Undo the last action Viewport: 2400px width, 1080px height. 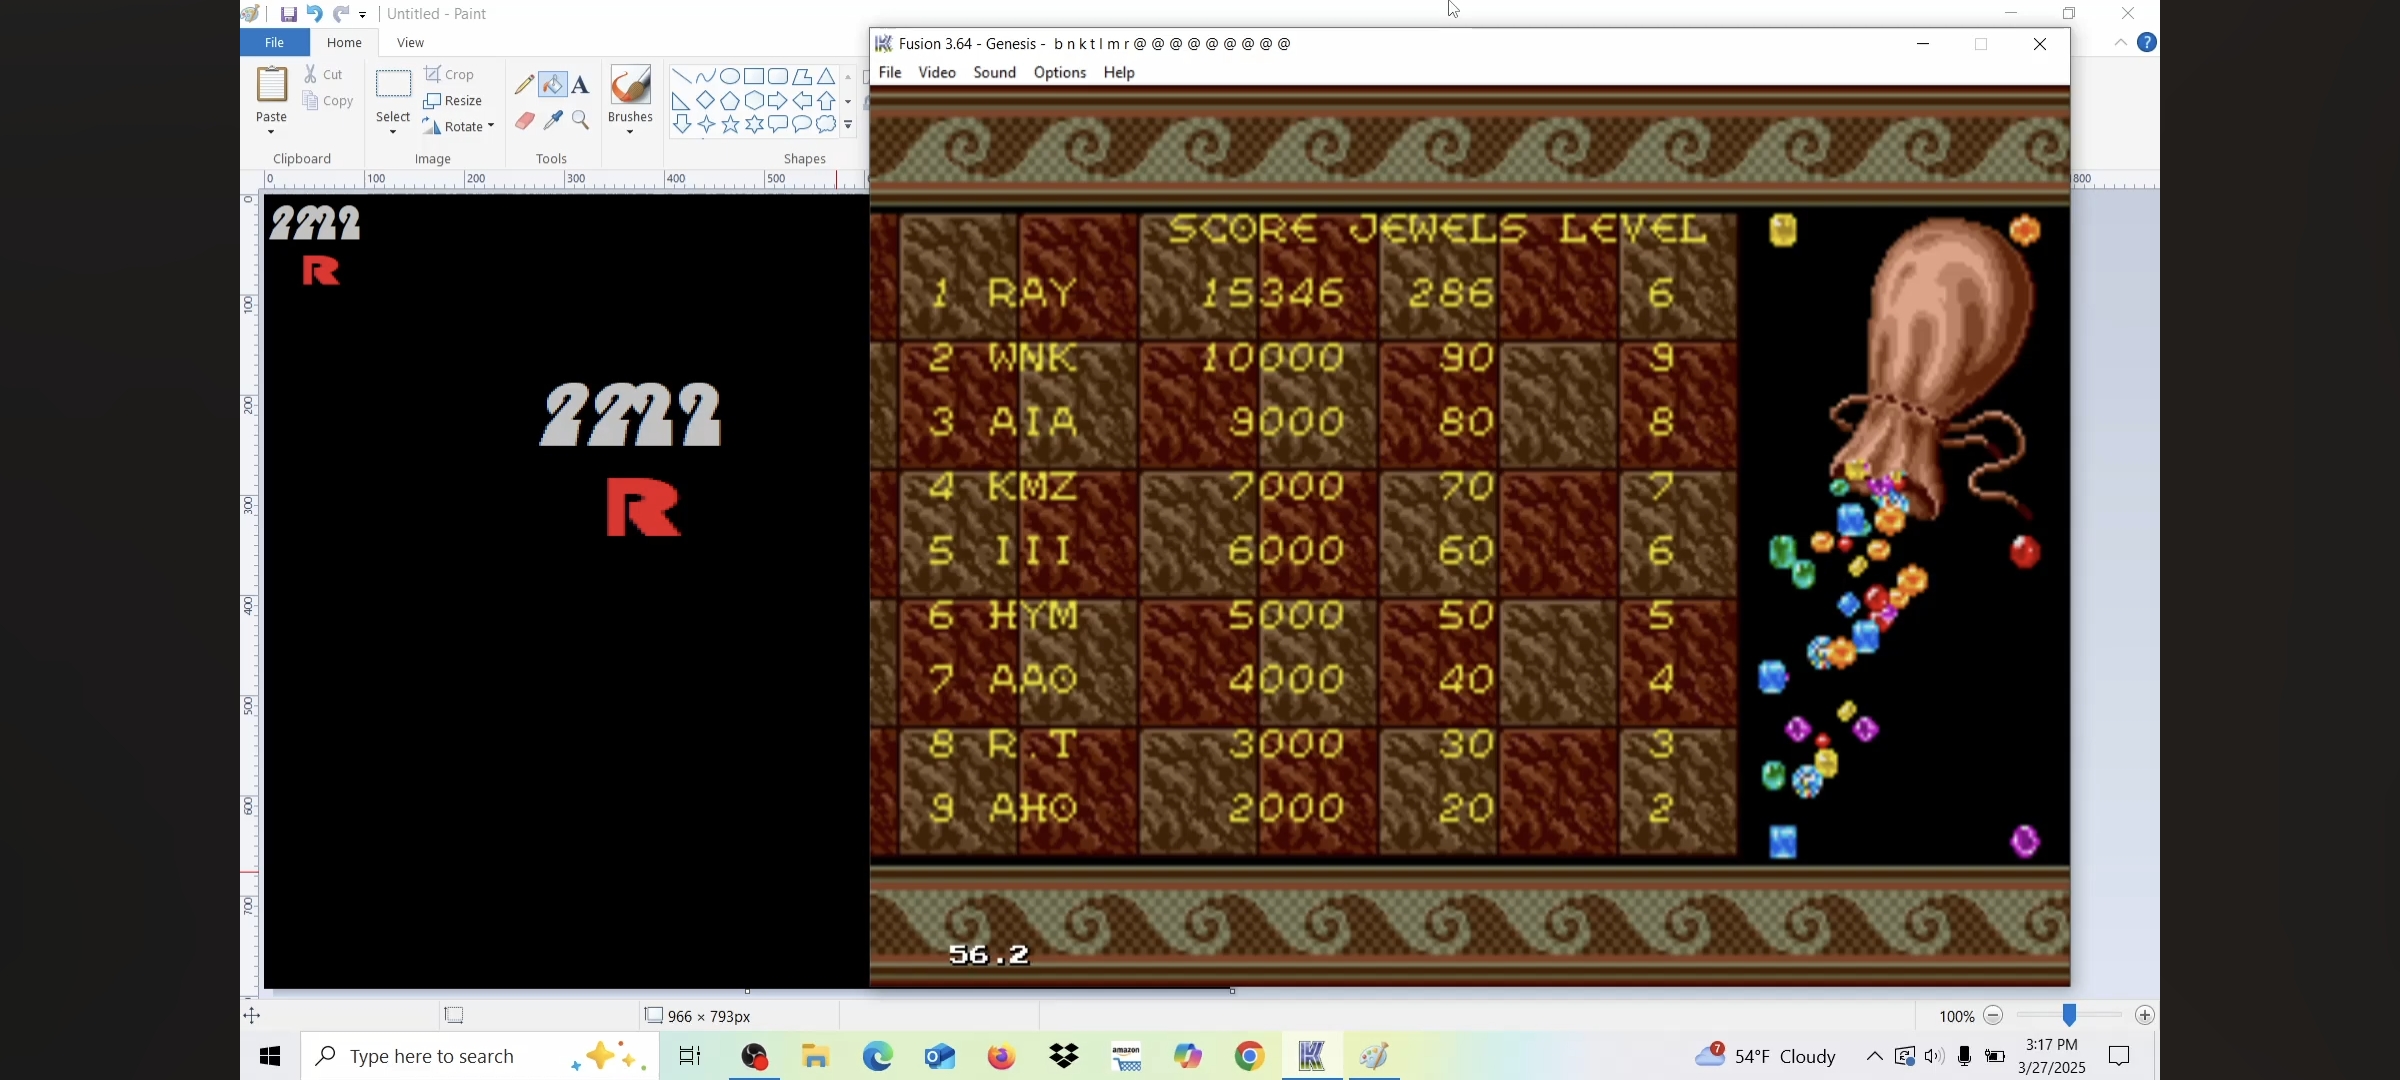[x=314, y=14]
